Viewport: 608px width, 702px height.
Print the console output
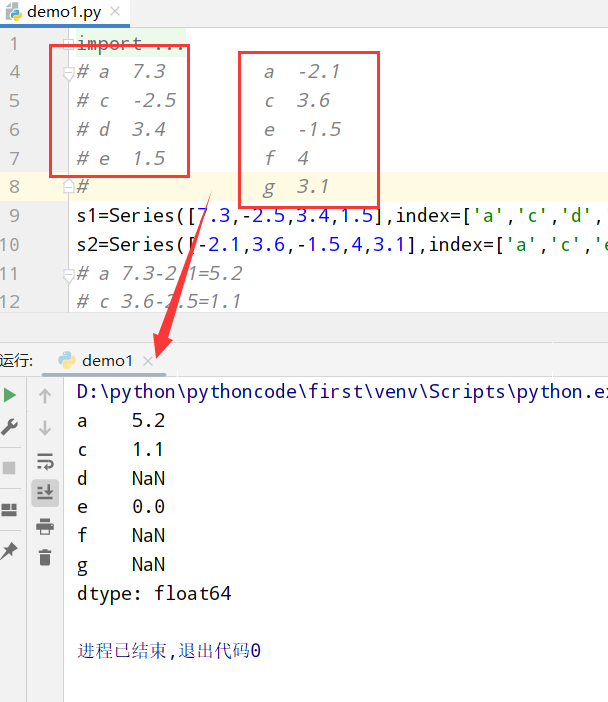point(45,526)
